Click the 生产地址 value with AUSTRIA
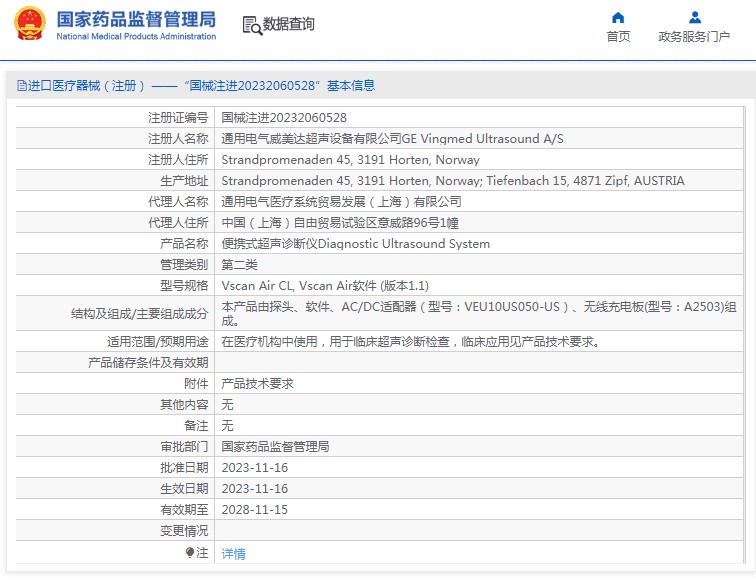 coord(453,181)
